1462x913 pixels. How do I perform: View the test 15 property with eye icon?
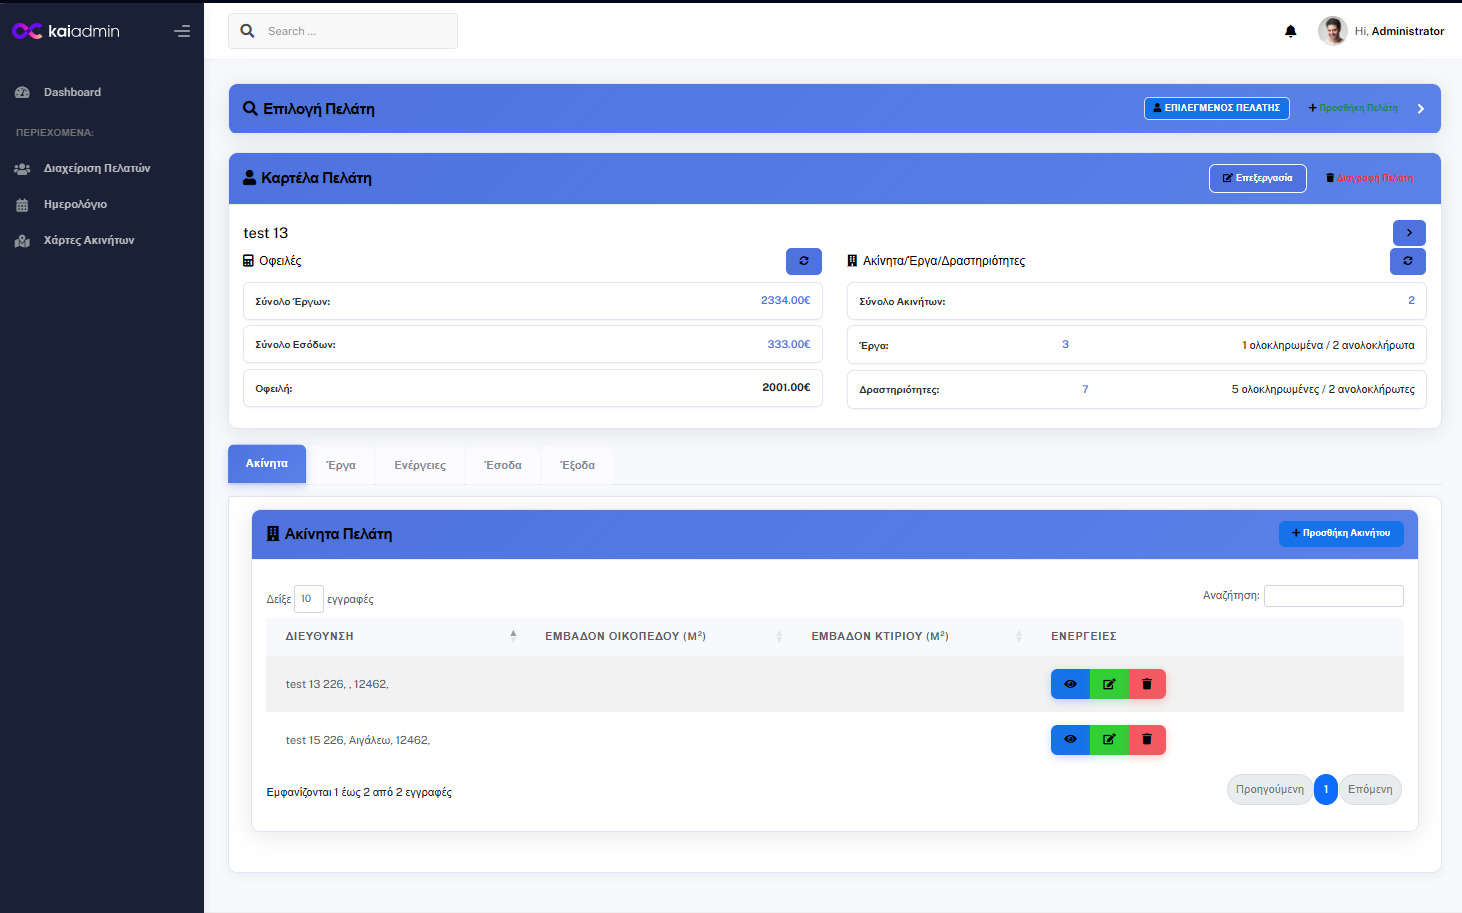[1070, 740]
